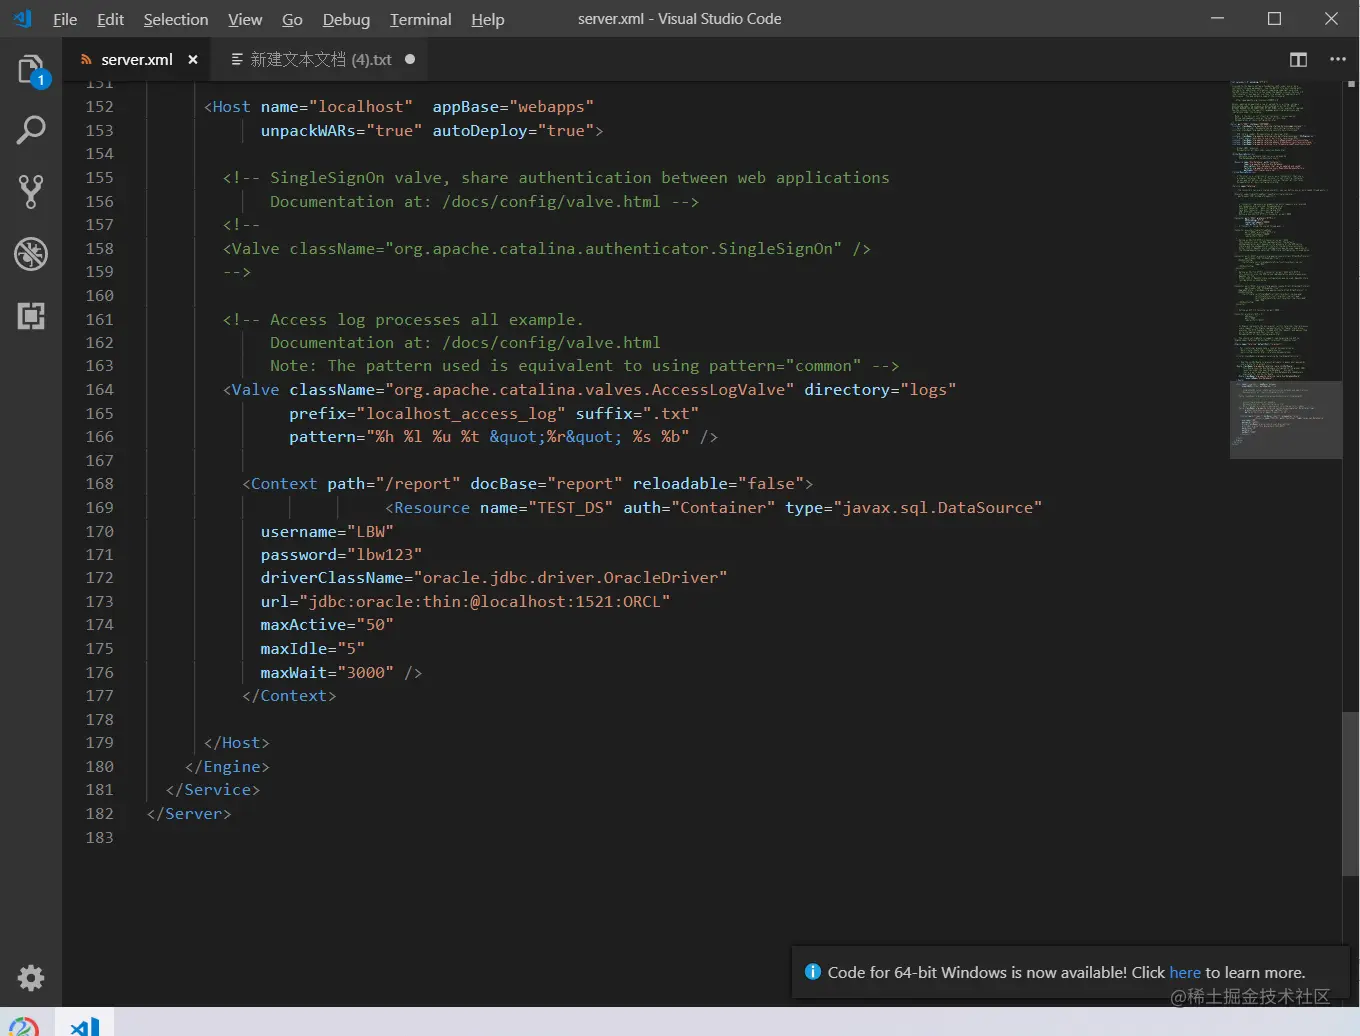This screenshot has width=1360, height=1036.
Task: Click the maxIdle="5" attribute
Action: [x=312, y=649]
